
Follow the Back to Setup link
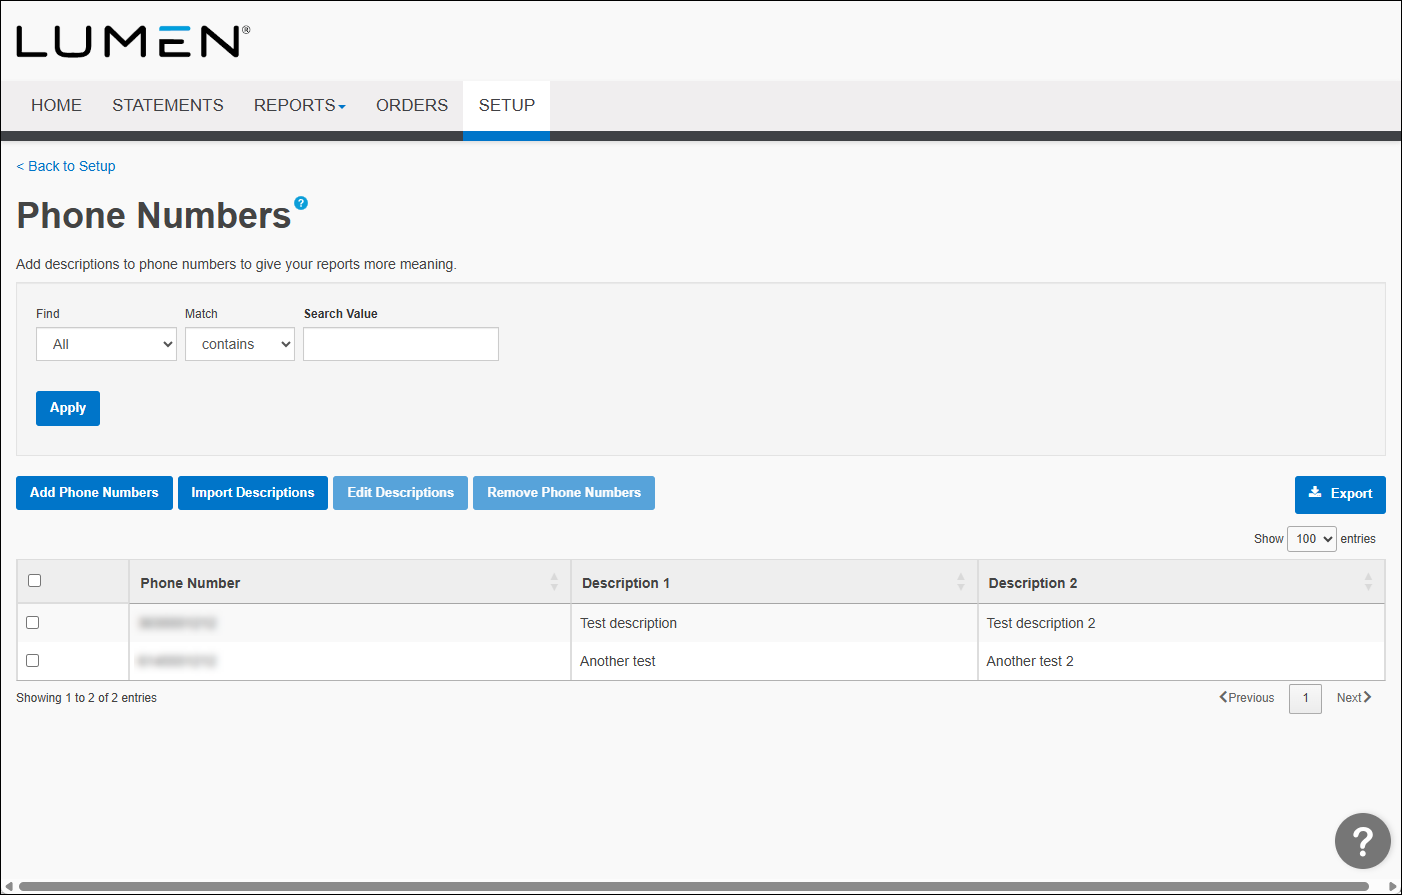[x=66, y=166]
